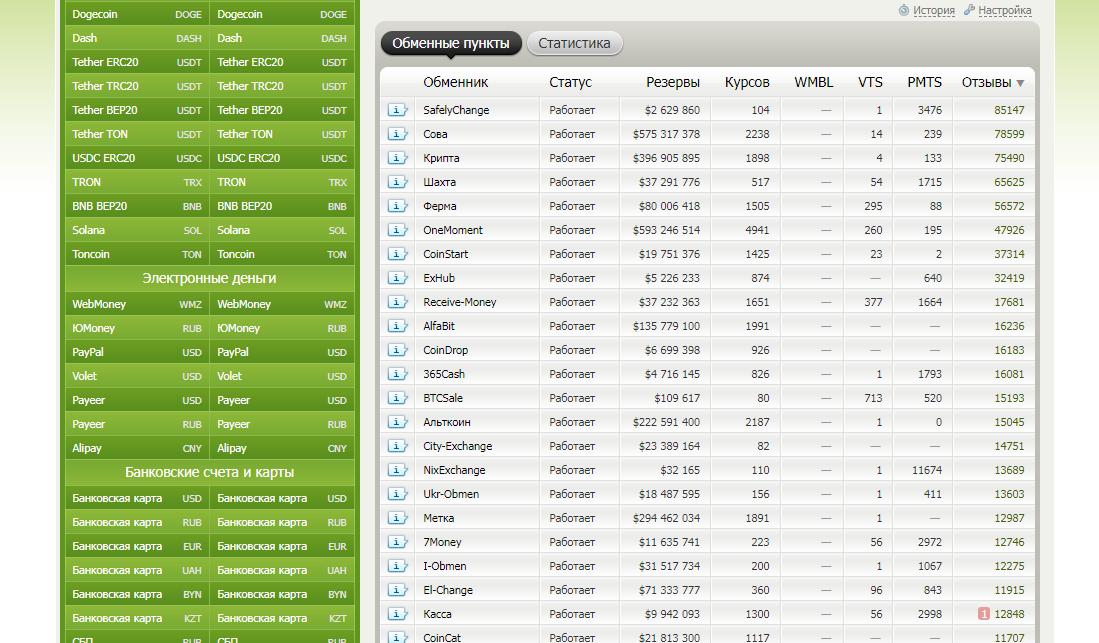Select Volet USD in give column

pos(137,376)
